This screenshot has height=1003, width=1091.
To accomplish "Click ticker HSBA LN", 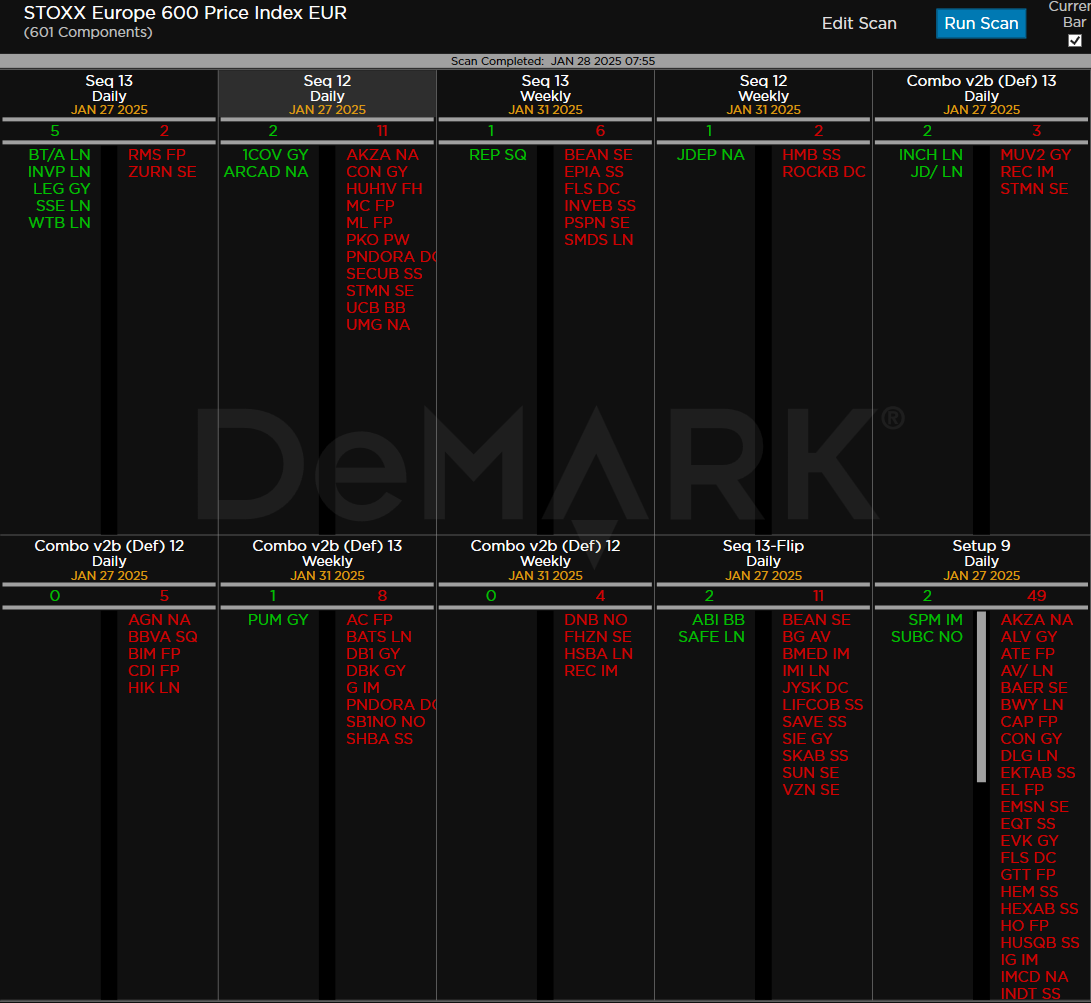I will [598, 654].
